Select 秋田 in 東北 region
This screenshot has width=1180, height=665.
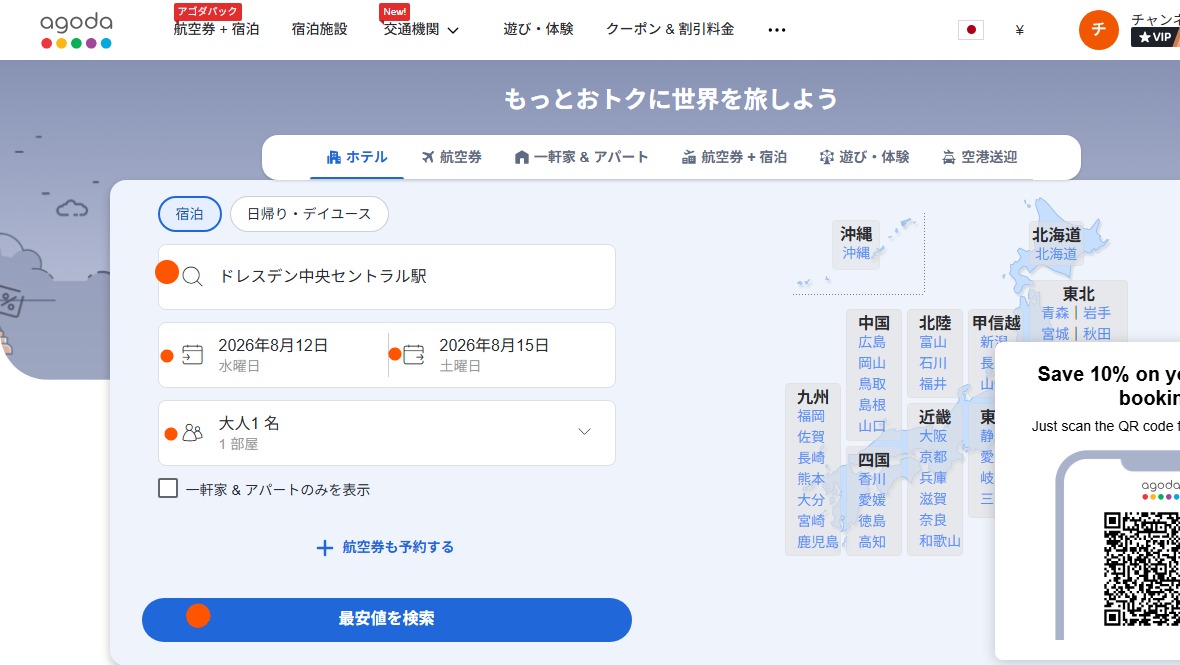1097,333
